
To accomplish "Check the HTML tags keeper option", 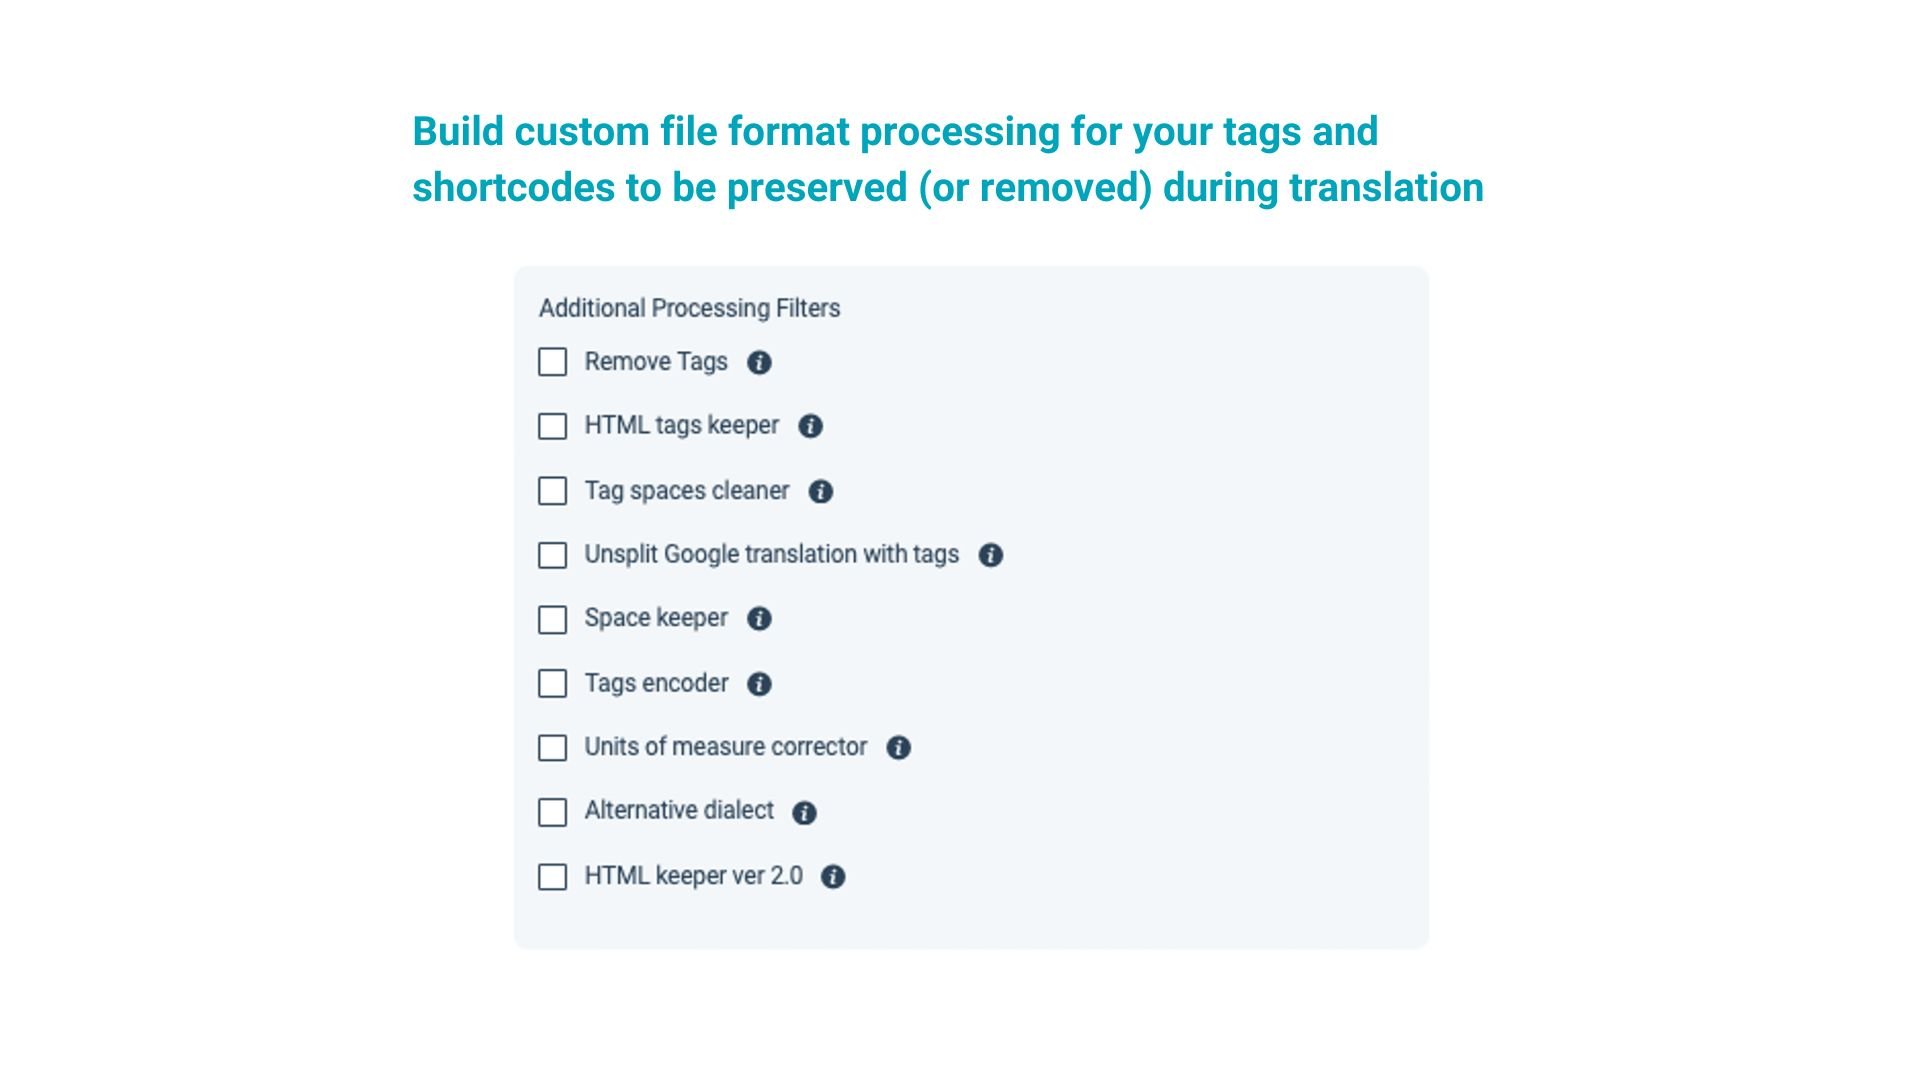I will point(552,427).
